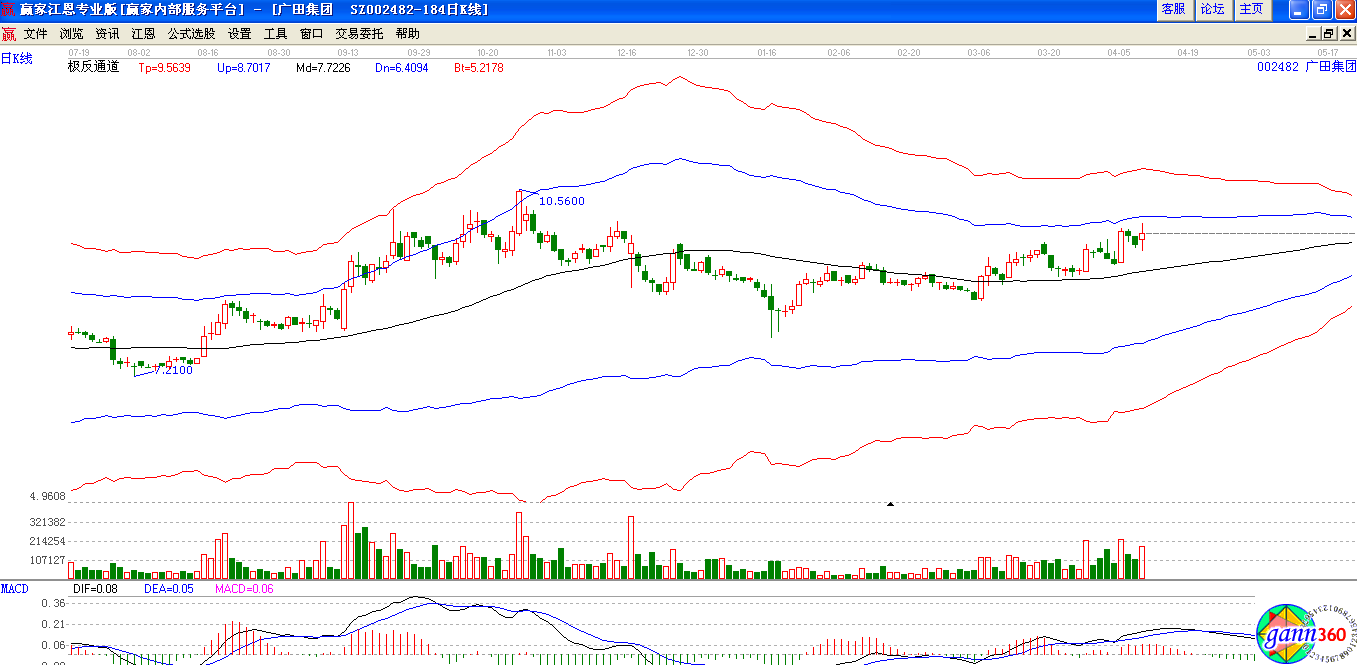This screenshot has width=1357, height=665.
Task: Minimize the inner chart child window
Action: coord(1312,33)
